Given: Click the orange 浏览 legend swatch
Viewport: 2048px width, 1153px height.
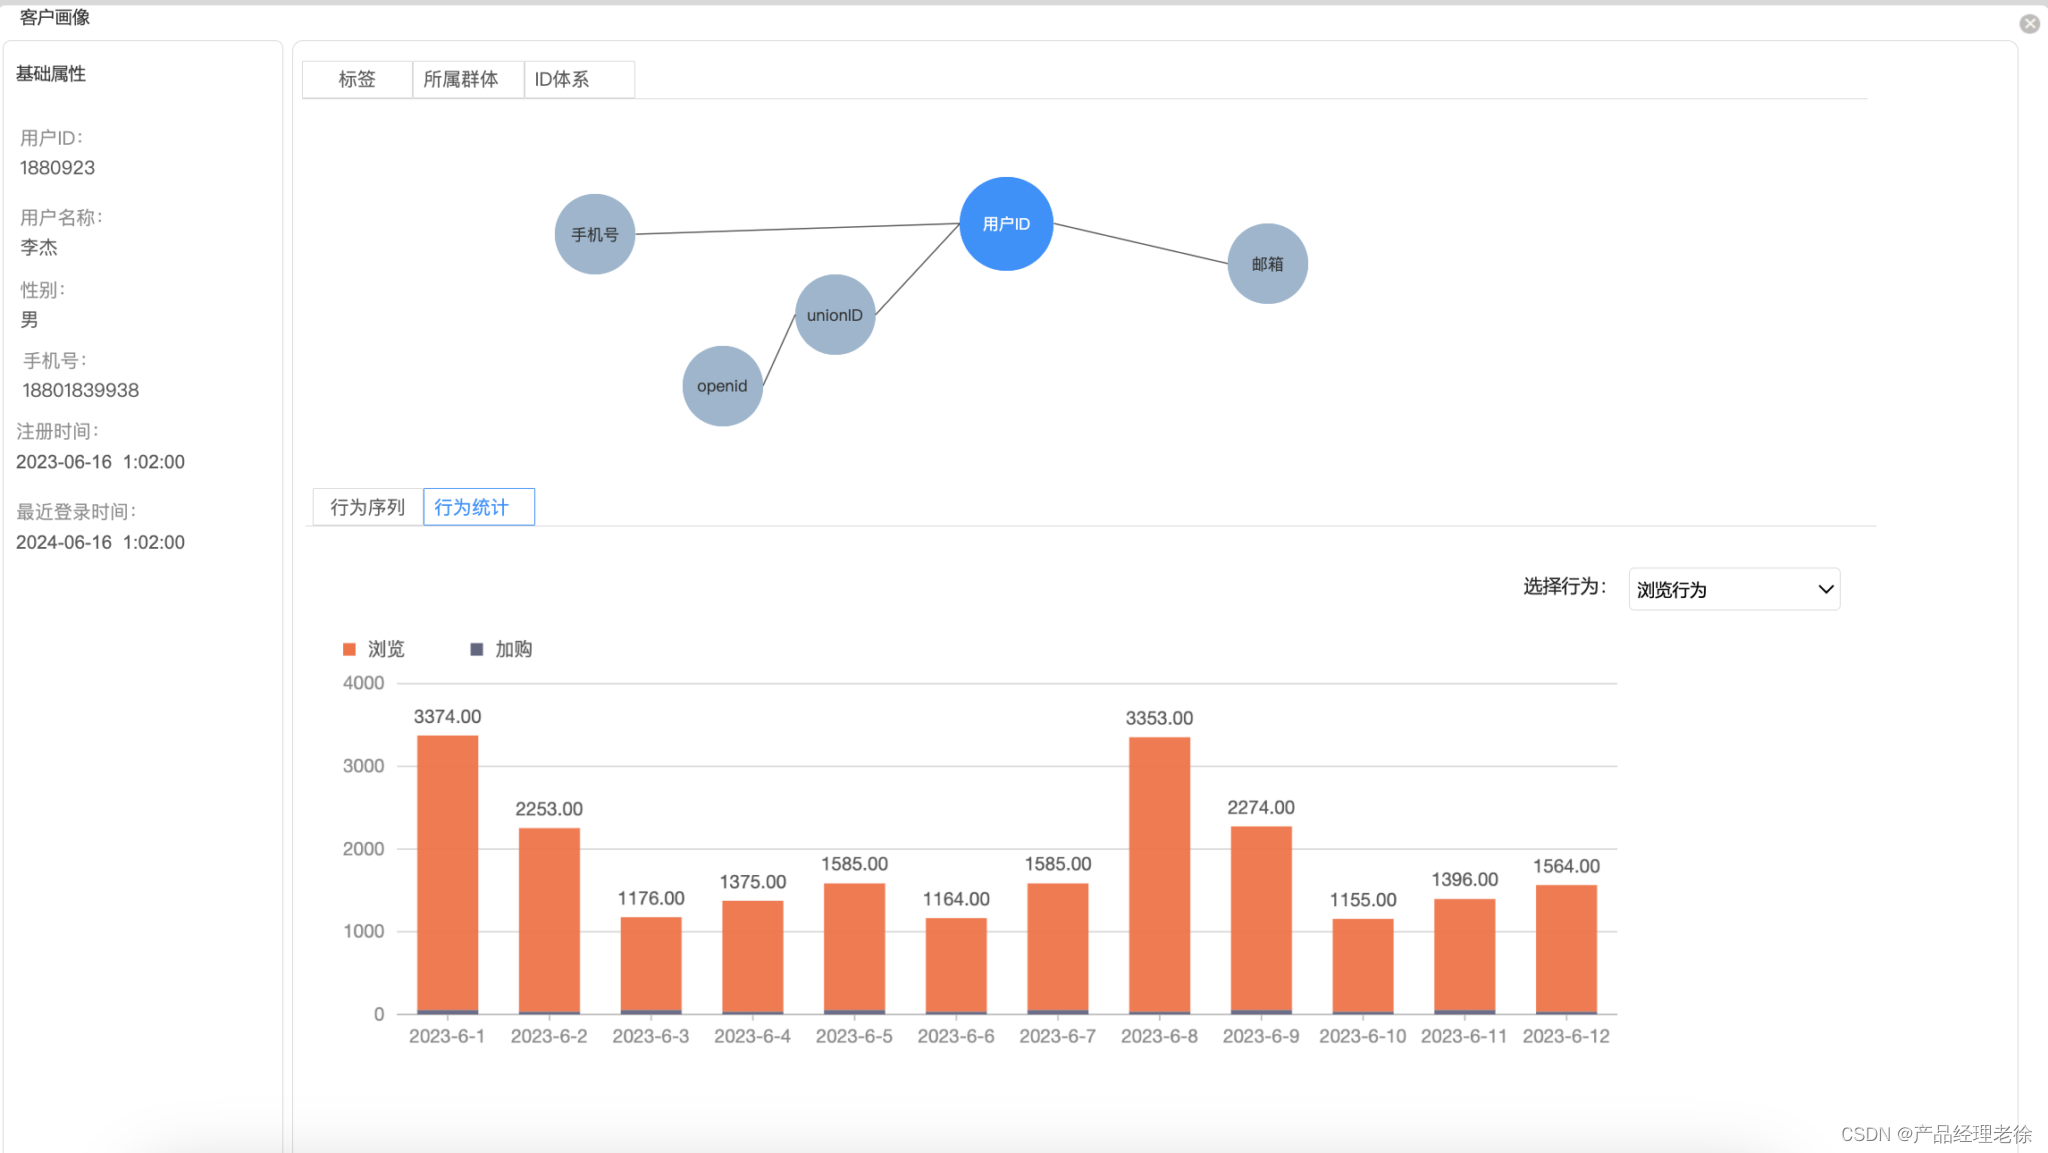Looking at the screenshot, I should (349, 649).
